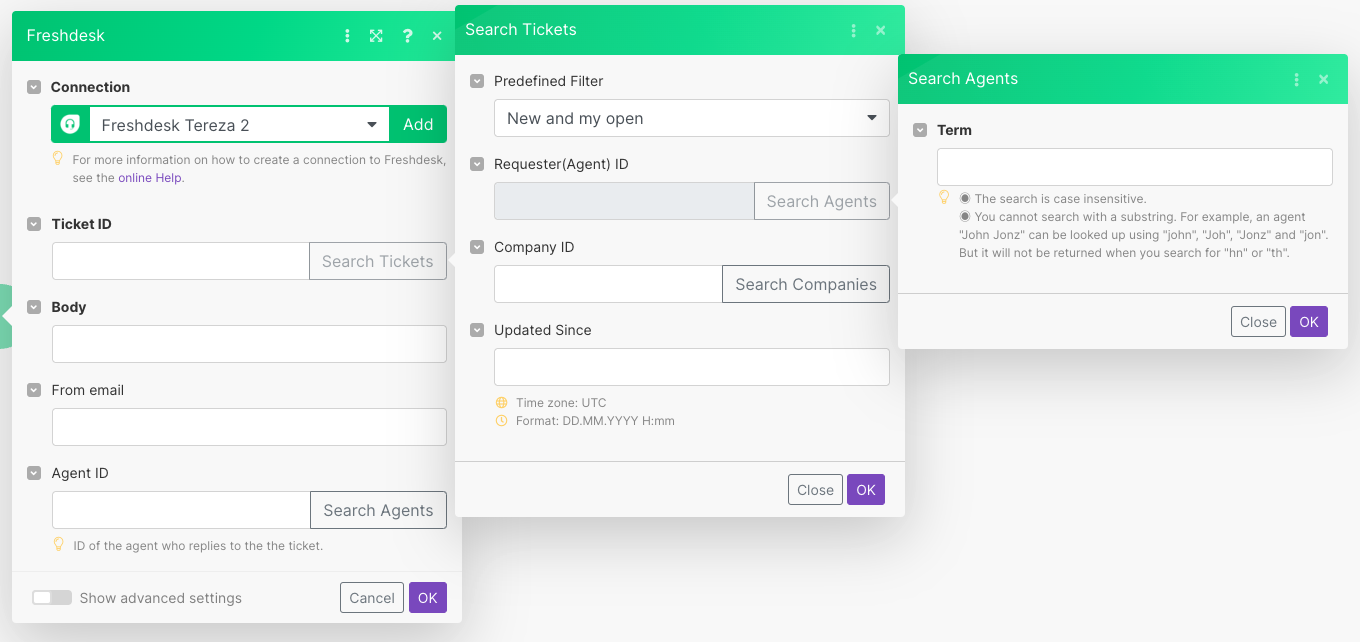Open the Freshdesk Tereza 2 connection dropdown
The image size is (1360, 642).
(371, 125)
